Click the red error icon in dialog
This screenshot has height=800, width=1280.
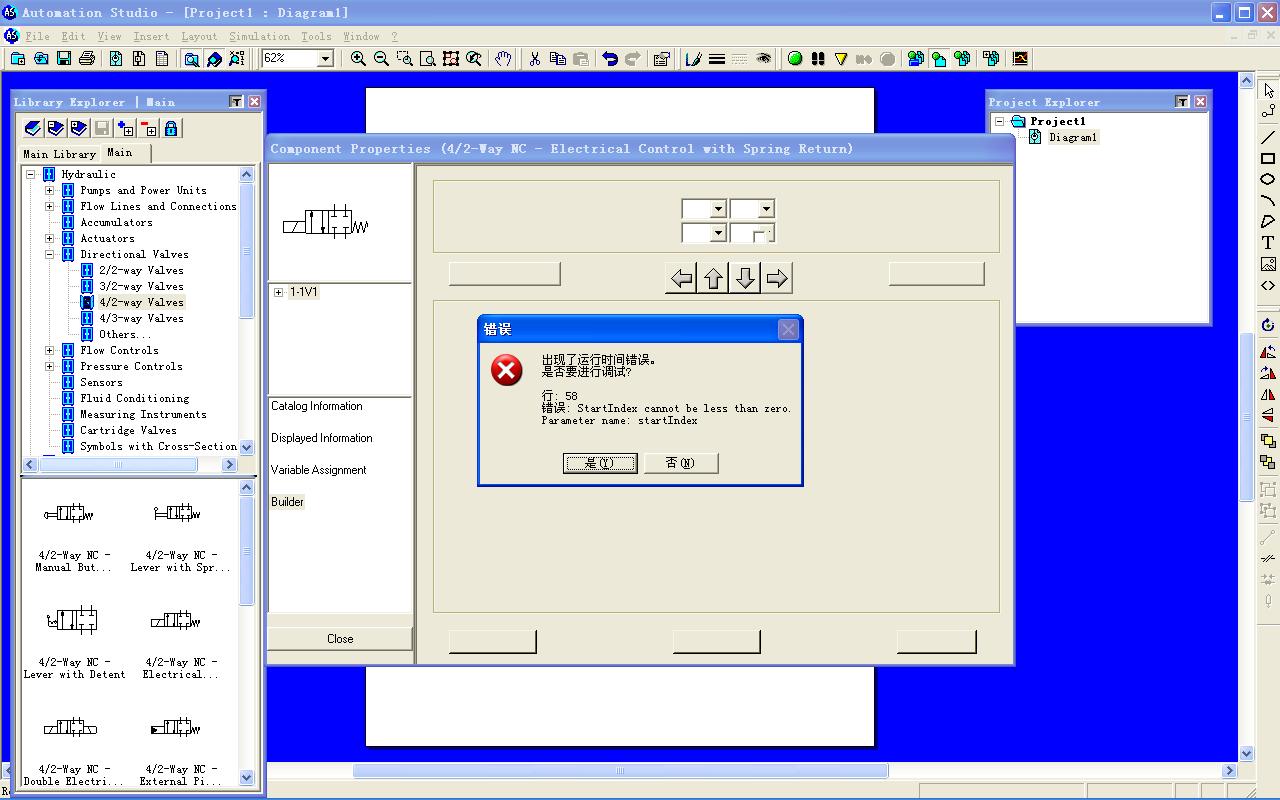[506, 370]
